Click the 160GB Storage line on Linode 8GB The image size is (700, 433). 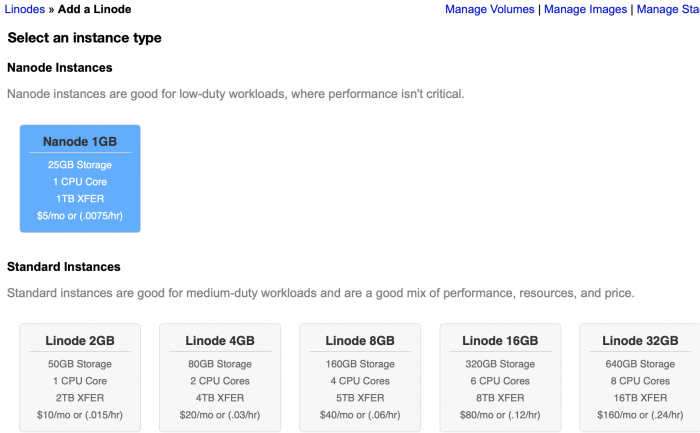(360, 364)
